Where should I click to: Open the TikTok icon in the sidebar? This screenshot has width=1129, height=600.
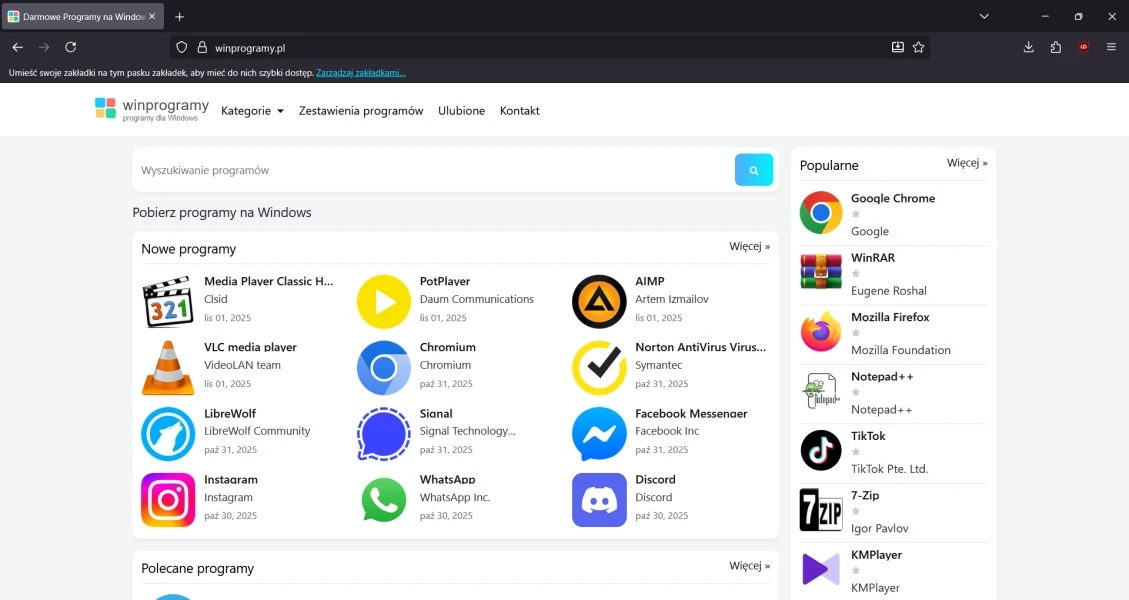(821, 450)
